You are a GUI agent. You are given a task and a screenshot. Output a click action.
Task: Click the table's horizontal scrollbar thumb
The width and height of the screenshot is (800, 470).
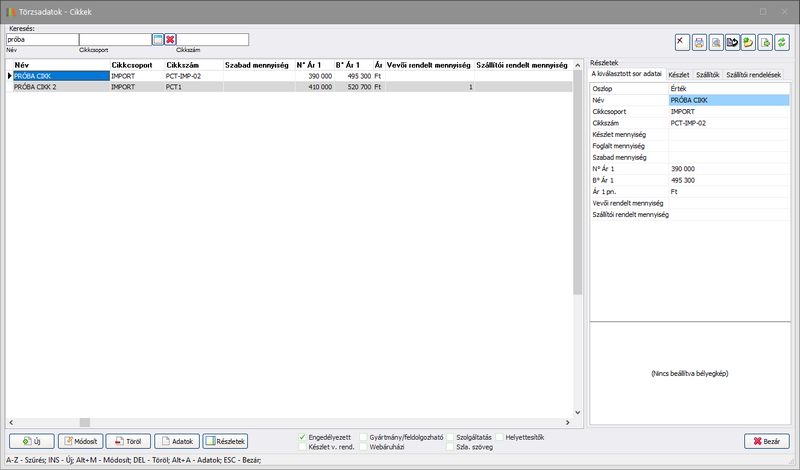(84, 422)
